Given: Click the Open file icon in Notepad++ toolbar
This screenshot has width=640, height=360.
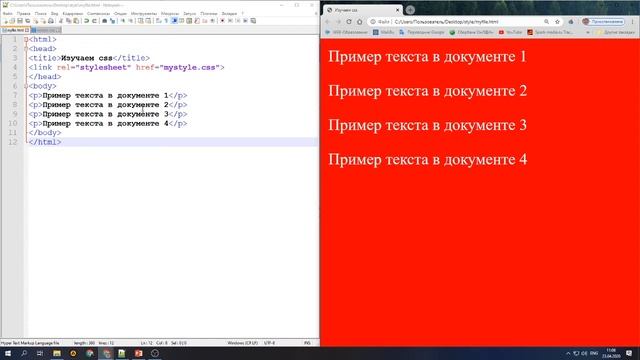Looking at the screenshot, I should [x=12, y=21].
